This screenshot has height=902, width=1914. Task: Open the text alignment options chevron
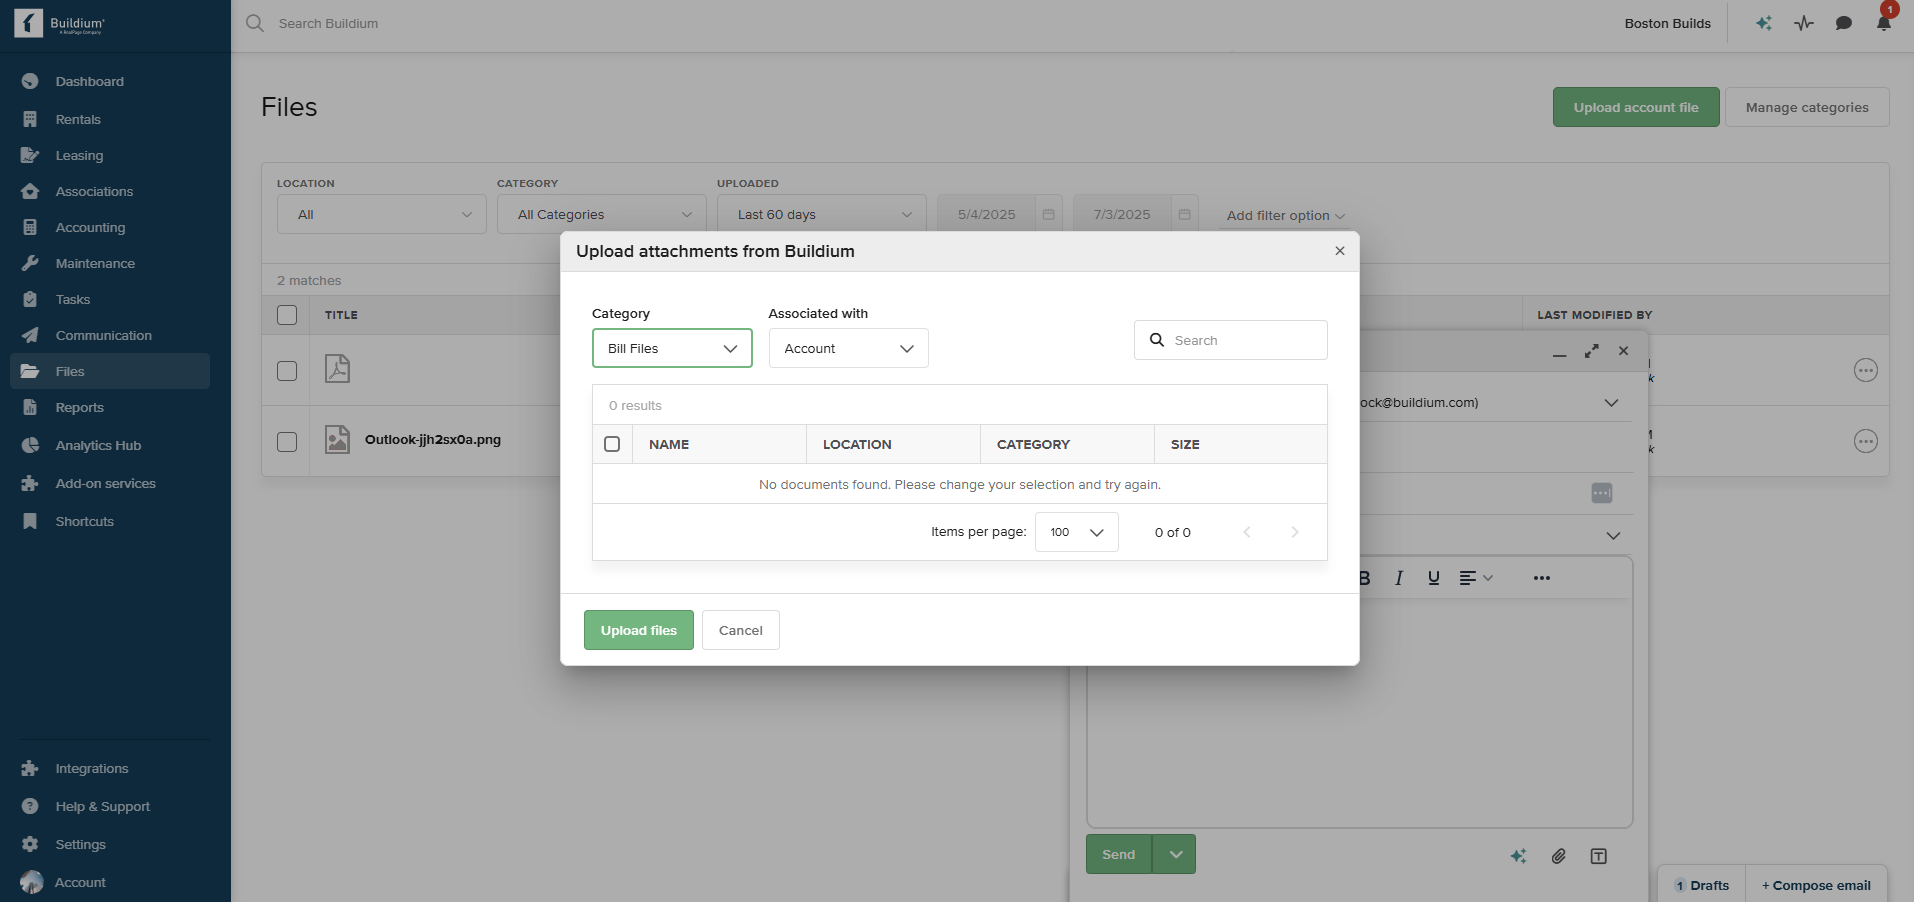[1488, 577]
